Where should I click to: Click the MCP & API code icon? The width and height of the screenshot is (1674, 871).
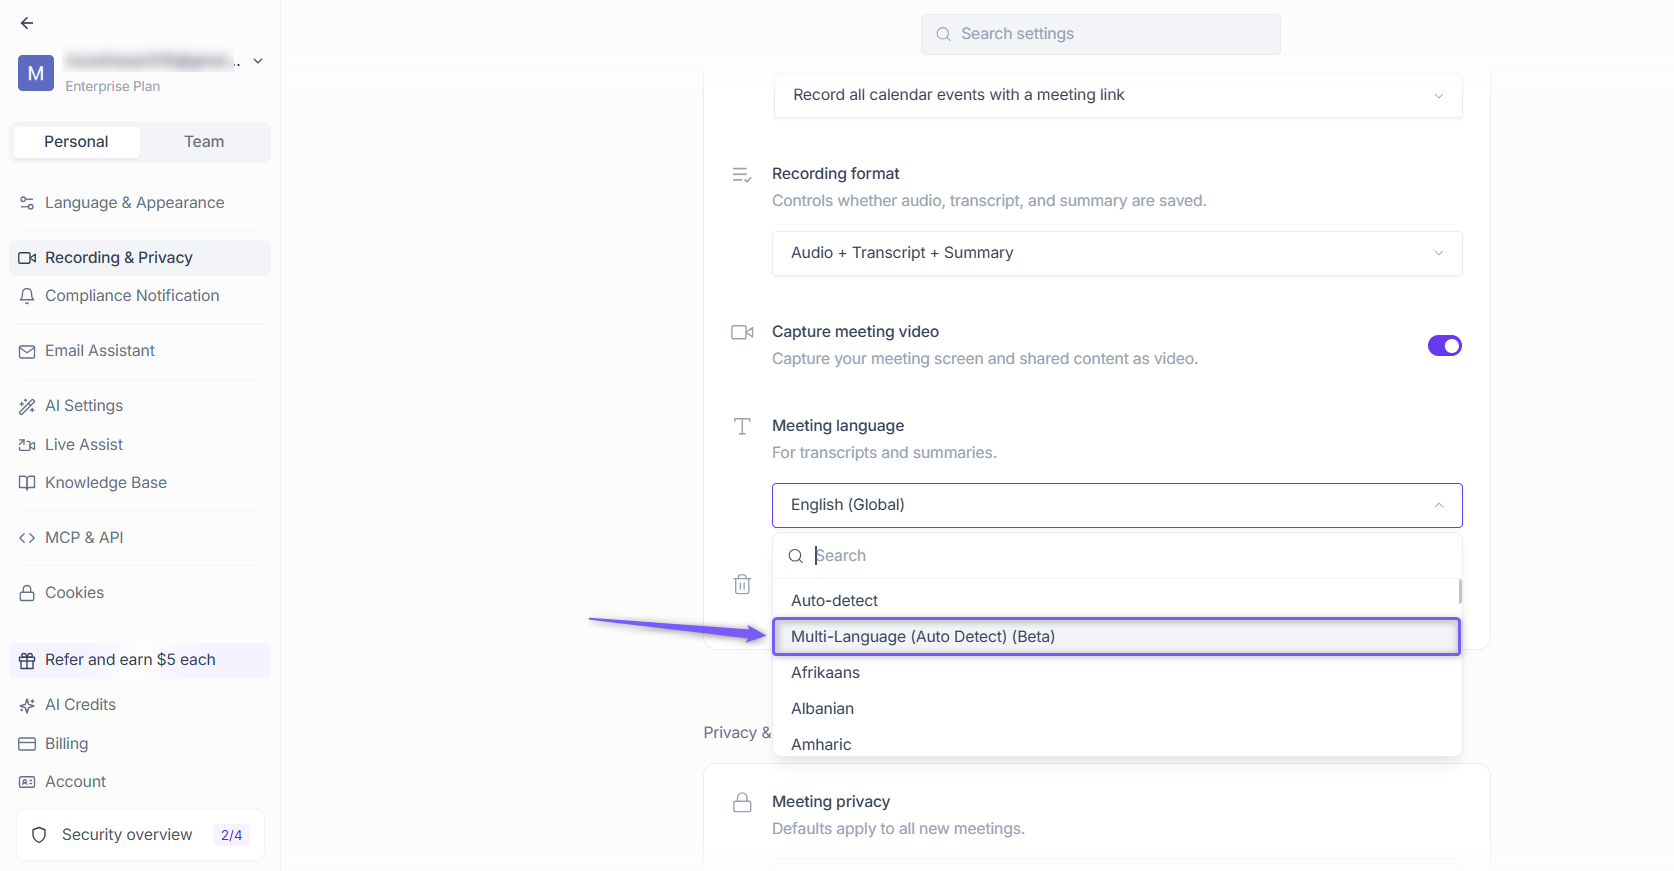(27, 538)
